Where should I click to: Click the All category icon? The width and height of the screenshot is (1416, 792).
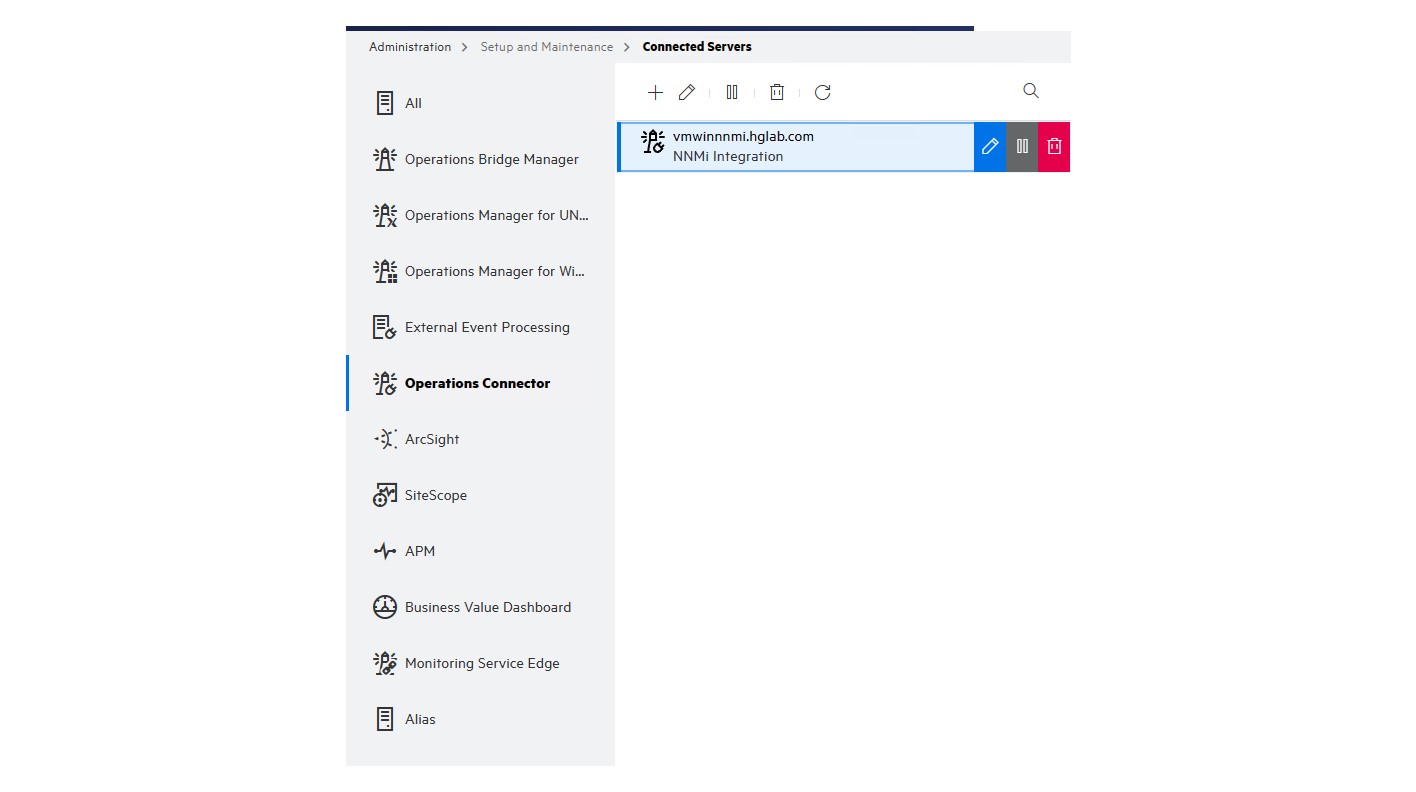(x=385, y=103)
